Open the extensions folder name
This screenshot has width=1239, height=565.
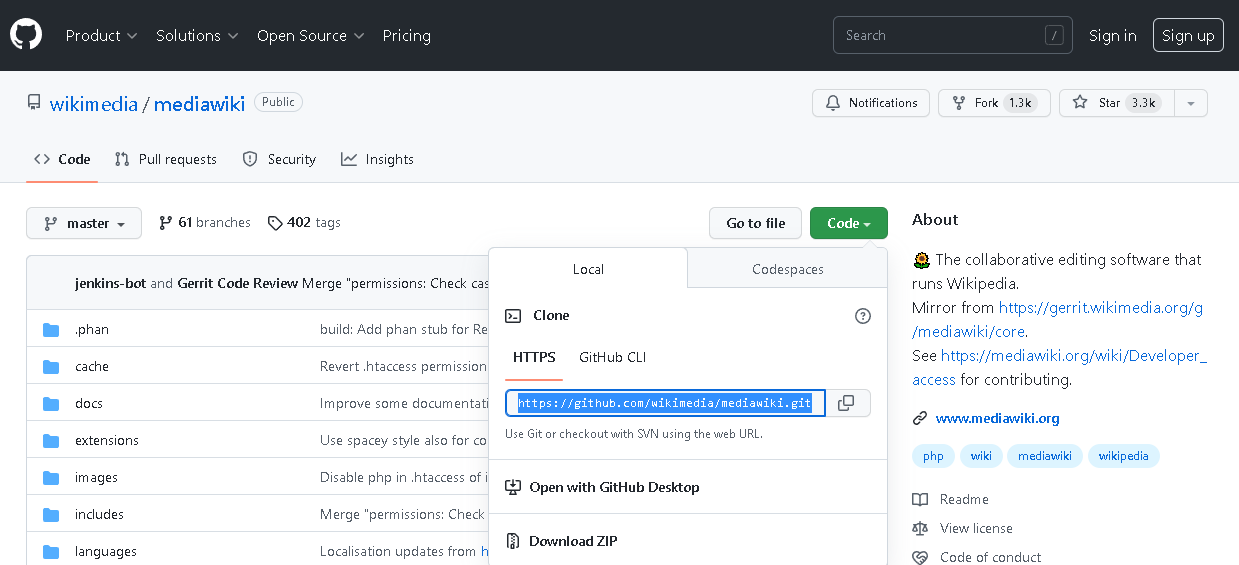[107, 441]
